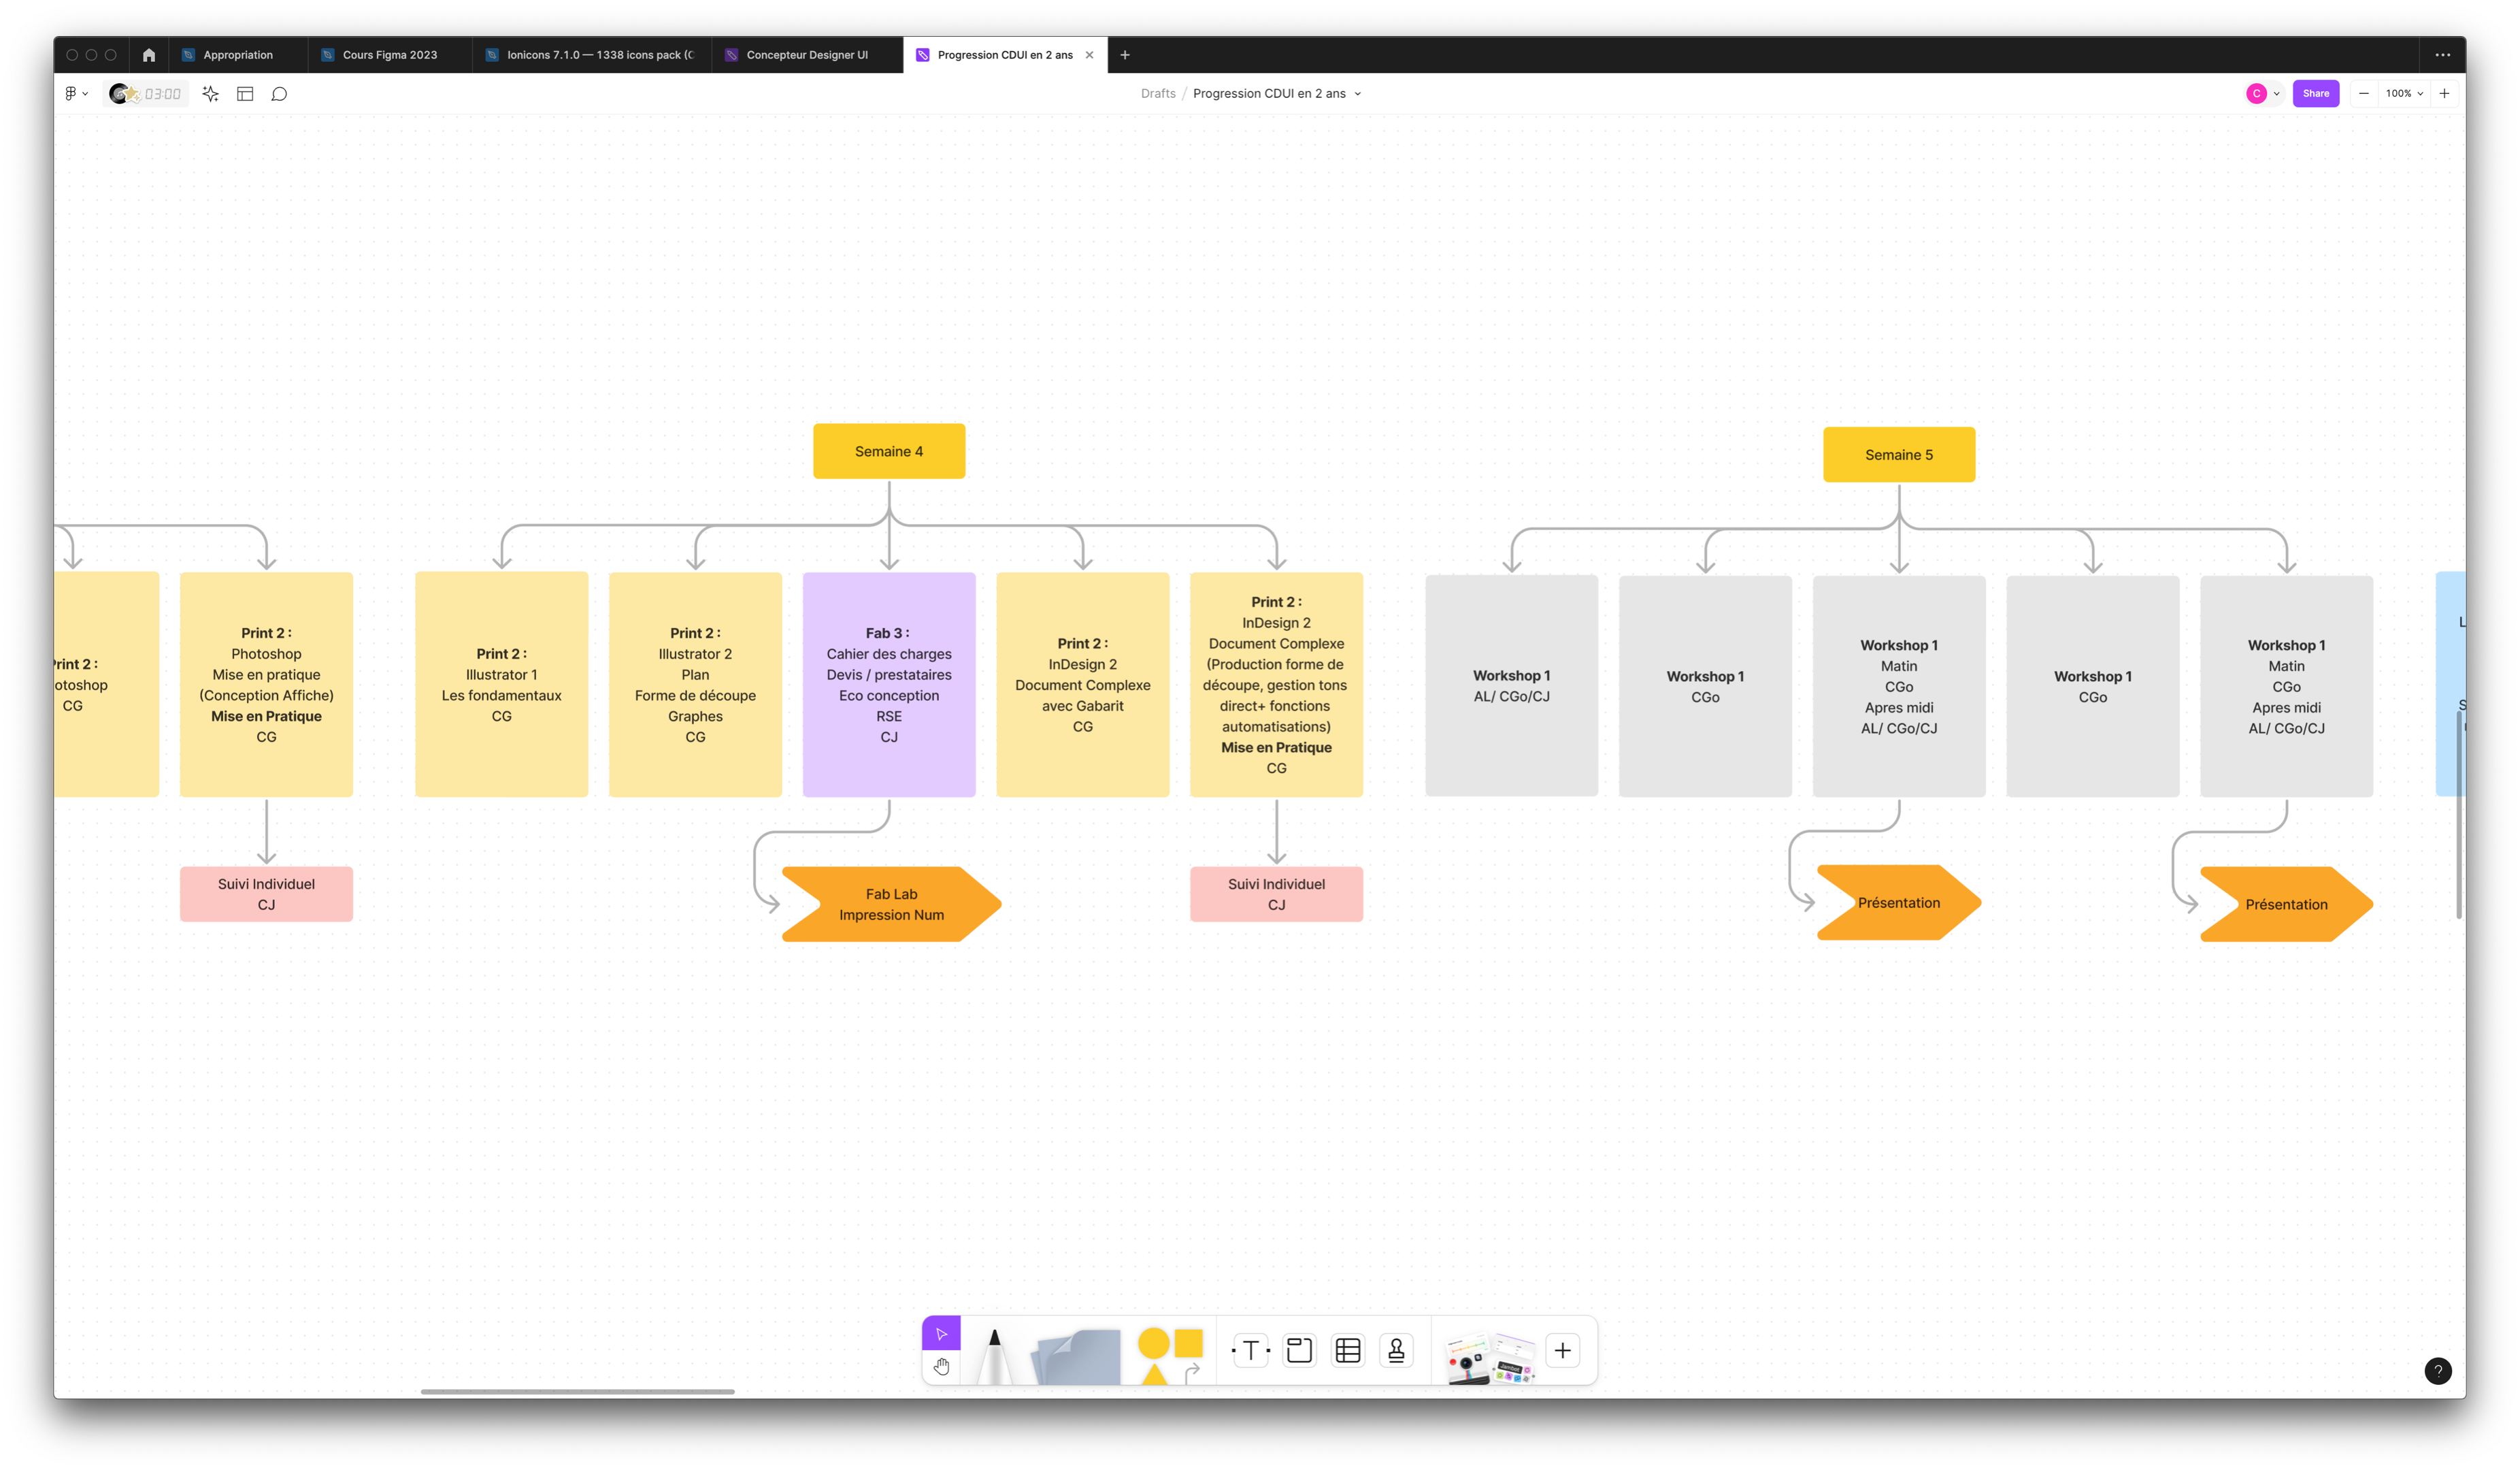This screenshot has width=2520, height=1470.
Task: Open the 100% zoom level dropdown
Action: [x=2404, y=94]
